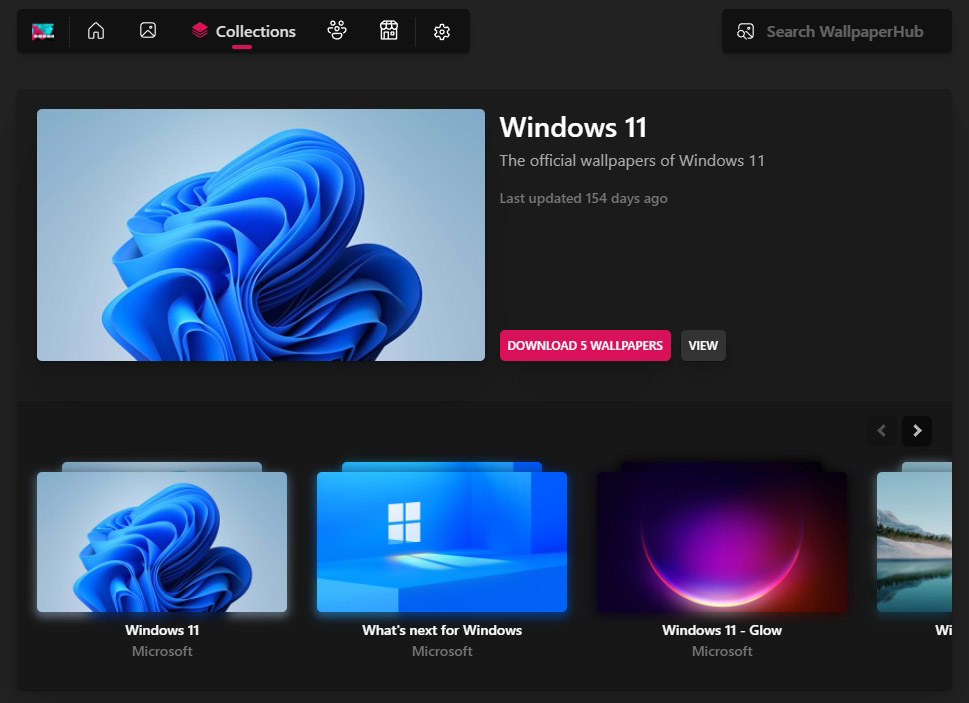Click the Windows 11 heading title

click(573, 127)
